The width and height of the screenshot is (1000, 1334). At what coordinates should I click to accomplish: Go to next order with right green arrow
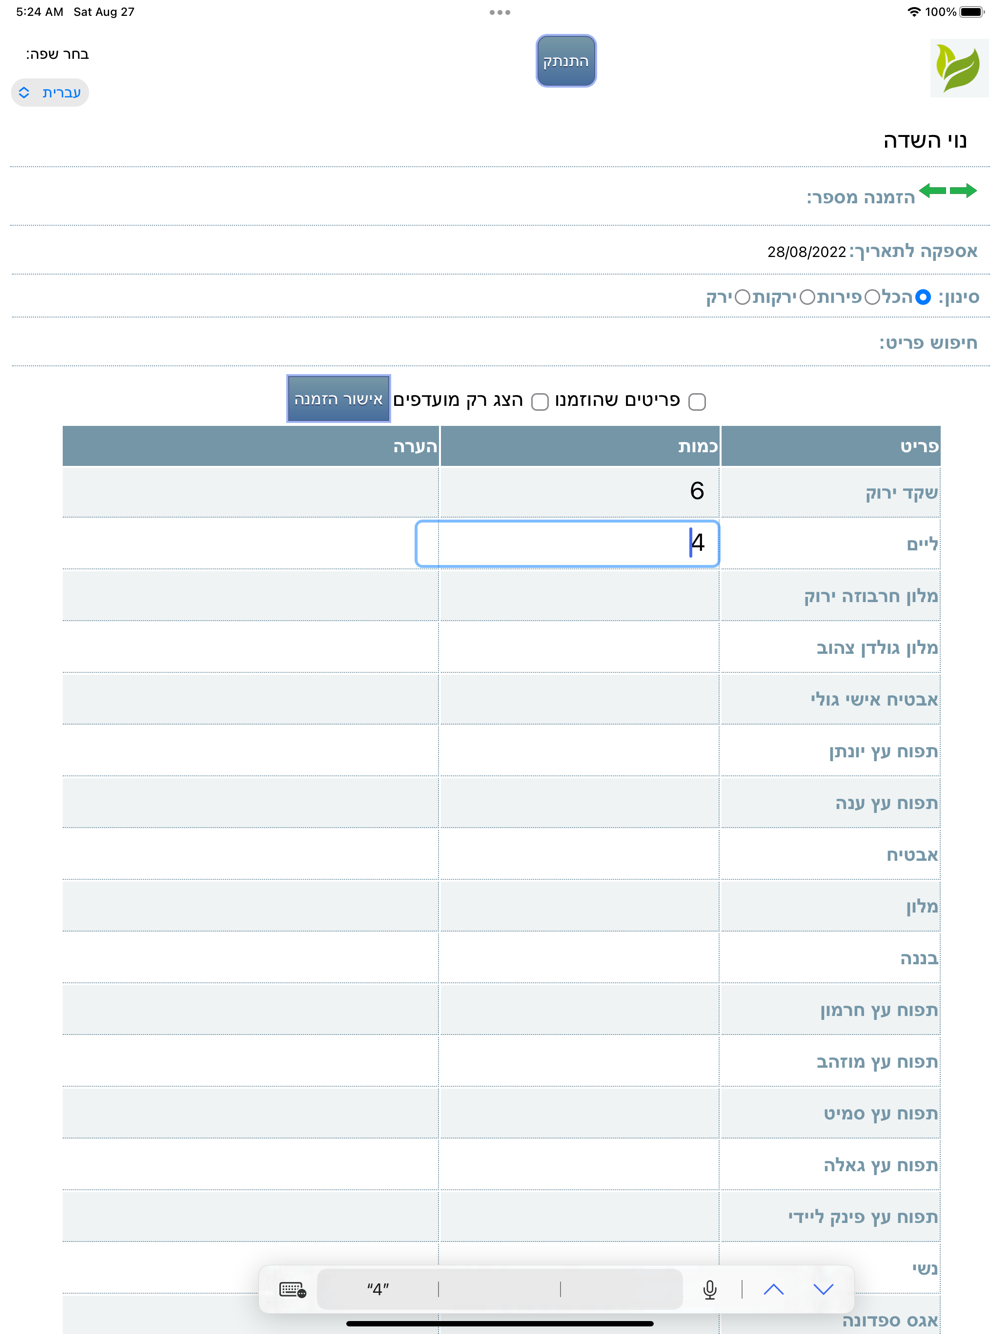[x=963, y=191]
